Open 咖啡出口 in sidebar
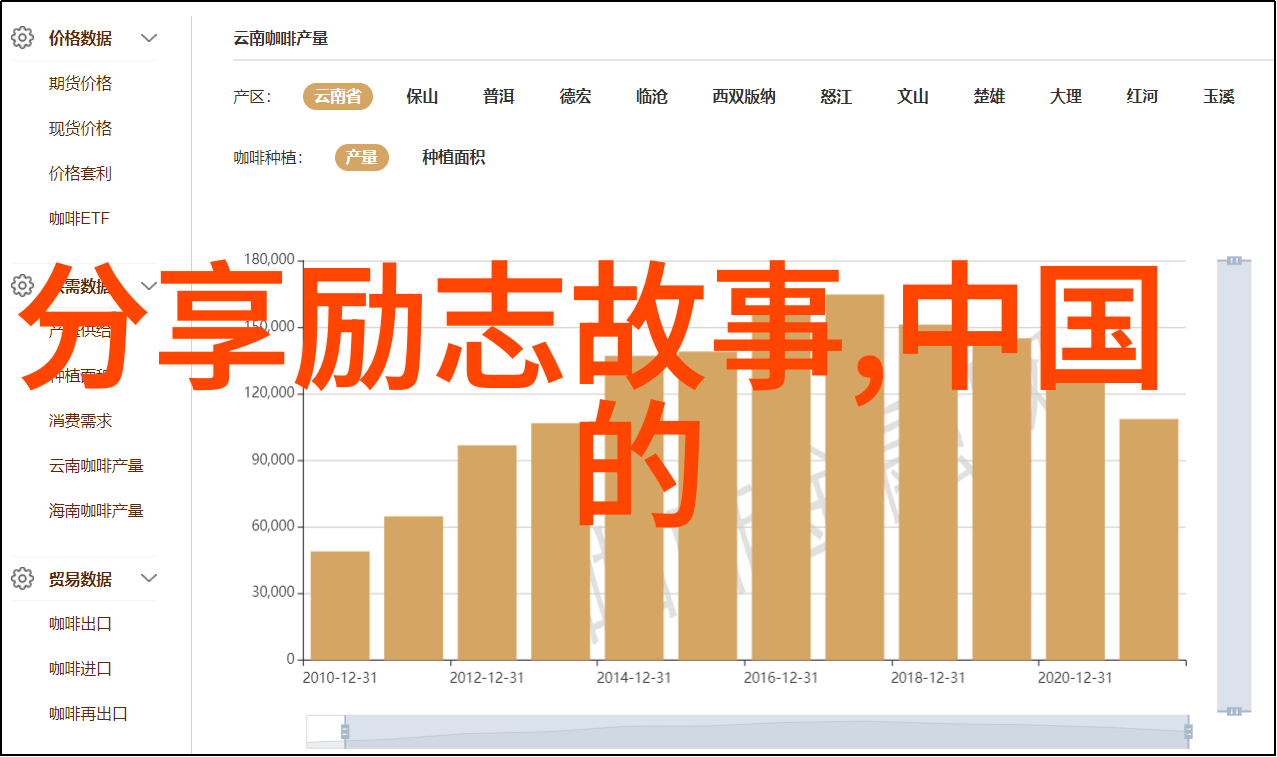The image size is (1277, 757). click(81, 624)
